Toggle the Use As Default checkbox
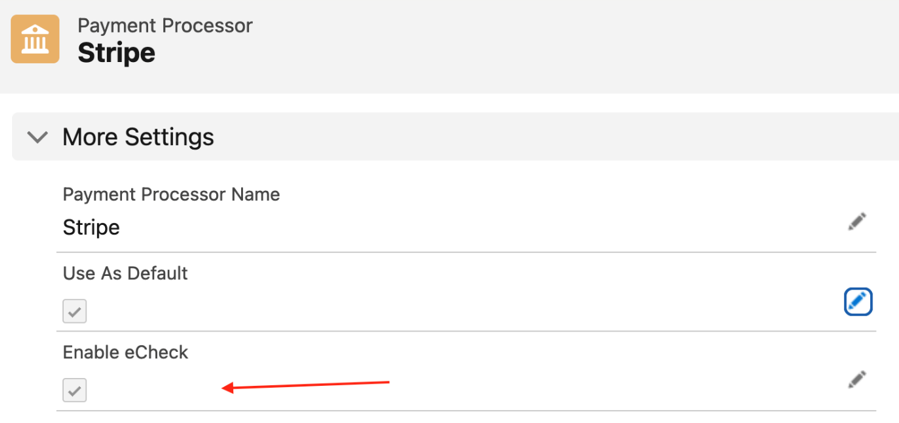The image size is (899, 423). pyautogui.click(x=75, y=311)
